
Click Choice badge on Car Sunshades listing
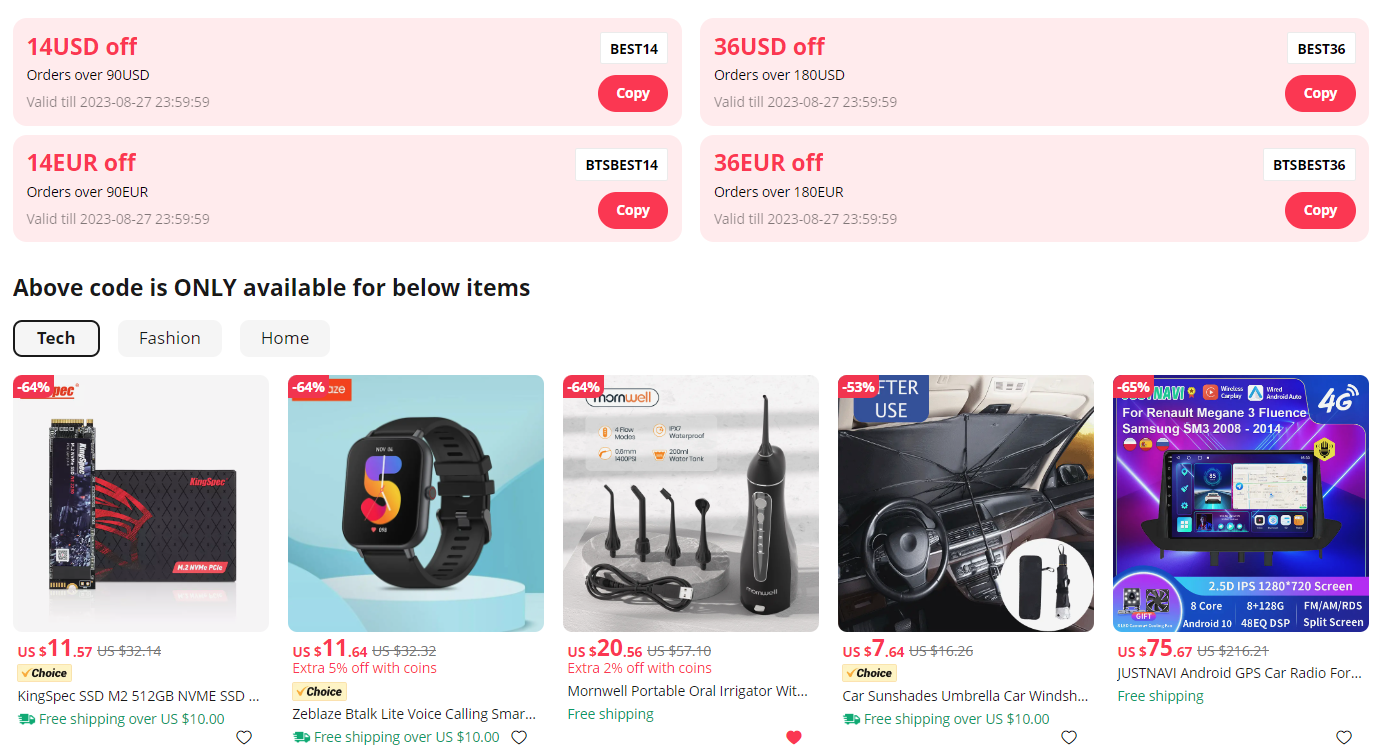[x=869, y=673]
